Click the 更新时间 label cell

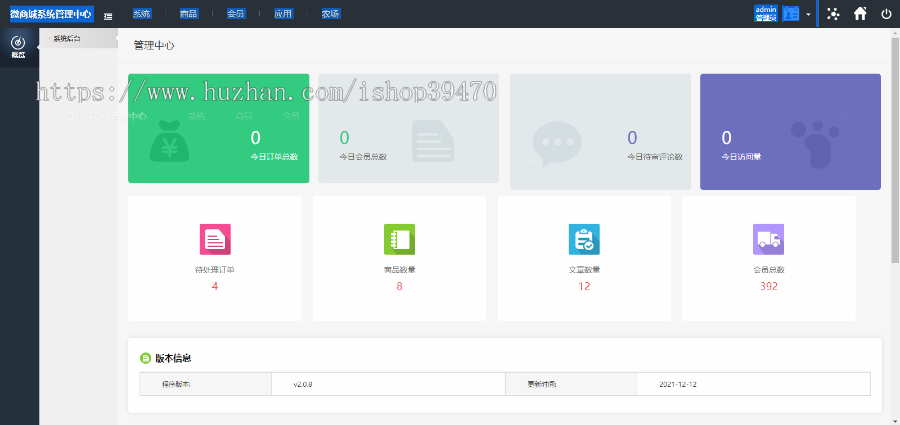pos(572,384)
